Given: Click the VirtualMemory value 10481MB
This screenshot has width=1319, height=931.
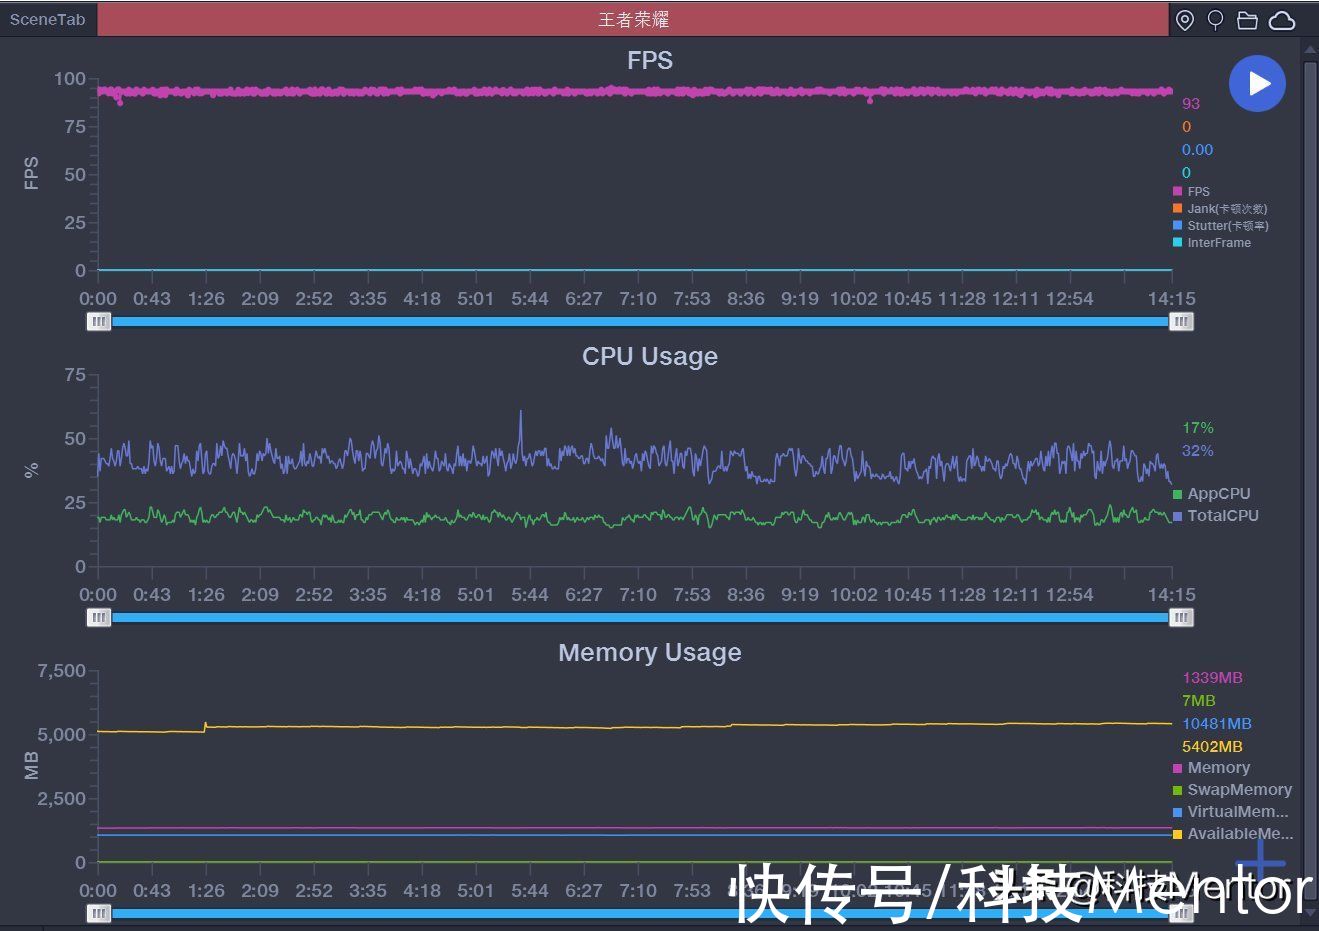Looking at the screenshot, I should click(1216, 723).
